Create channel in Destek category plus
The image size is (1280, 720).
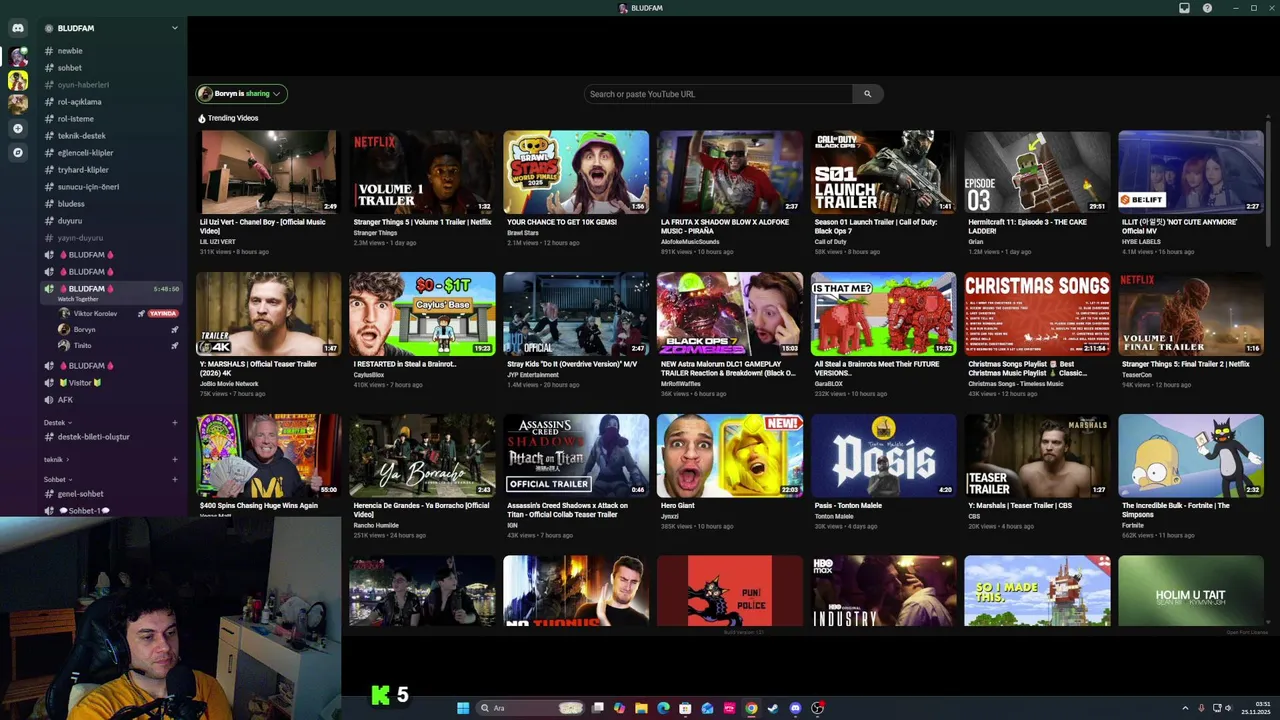click(174, 422)
